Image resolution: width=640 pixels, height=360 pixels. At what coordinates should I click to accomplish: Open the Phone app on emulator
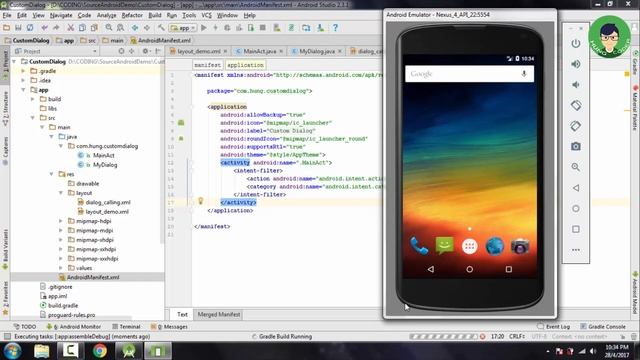pos(419,246)
